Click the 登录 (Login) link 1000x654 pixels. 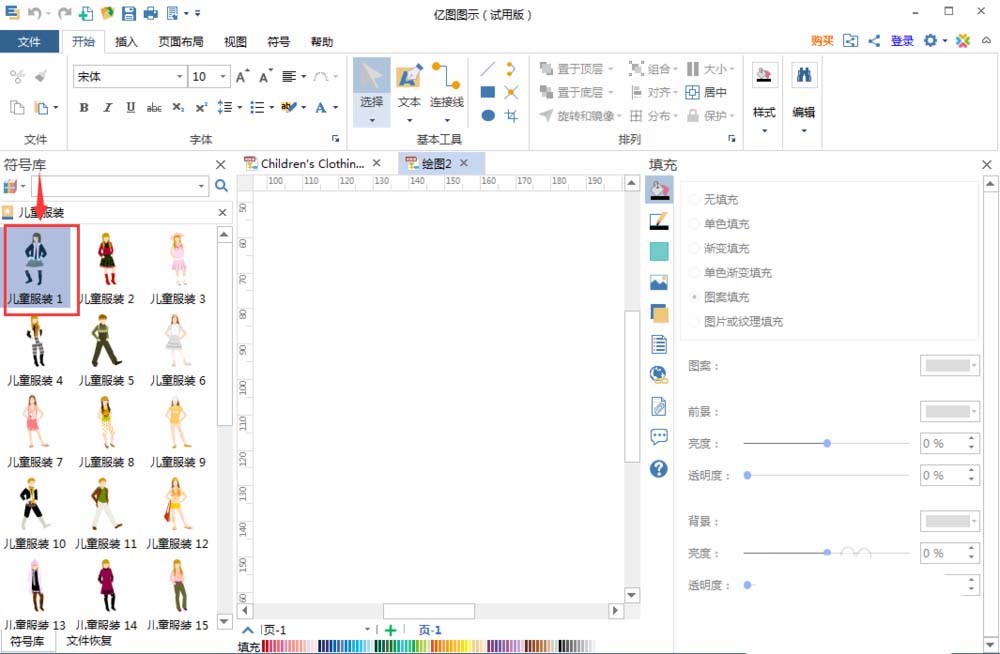click(x=901, y=41)
